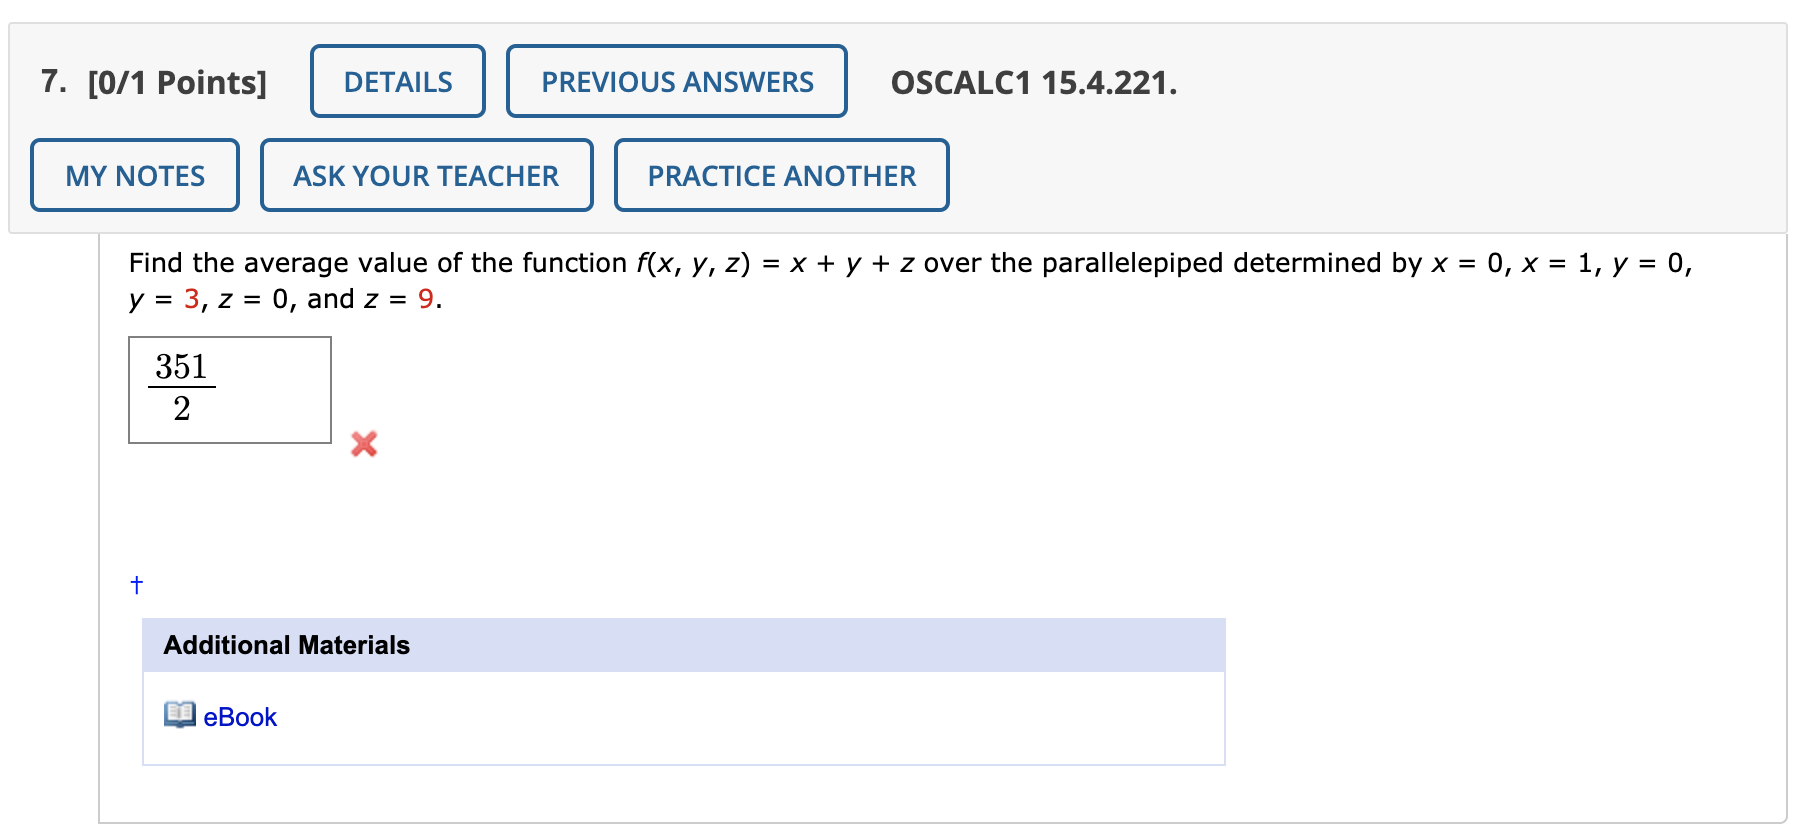View PREVIOUS ANSWERS
1798x838 pixels.
coord(677,81)
